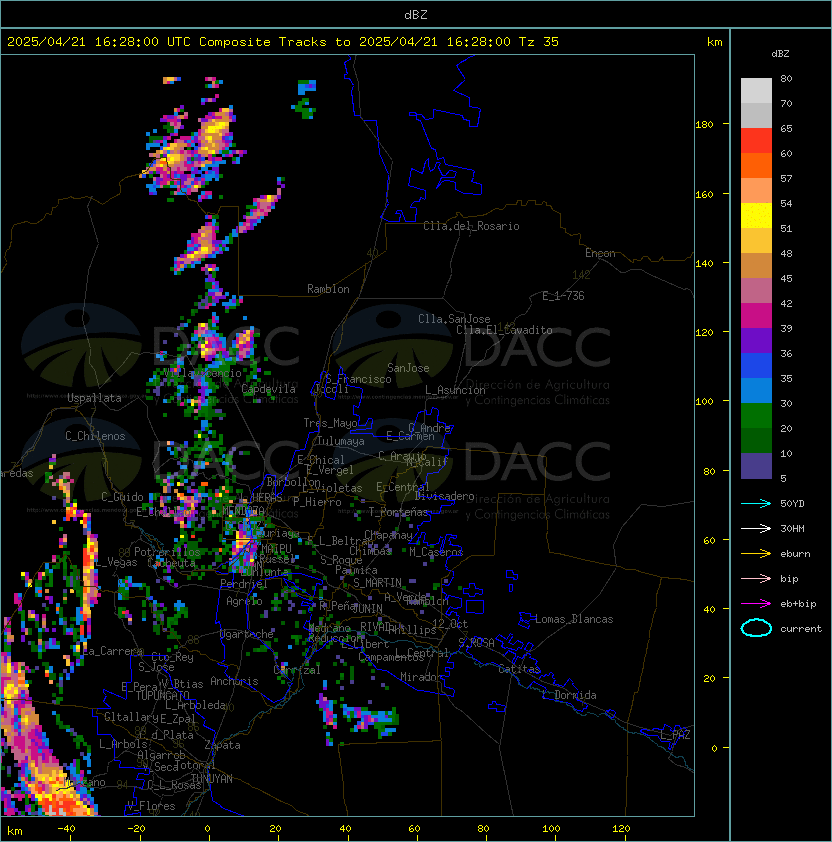Click the magenta eb+bip arrow in legend
Viewport: 832px width, 842px height.
click(756, 604)
